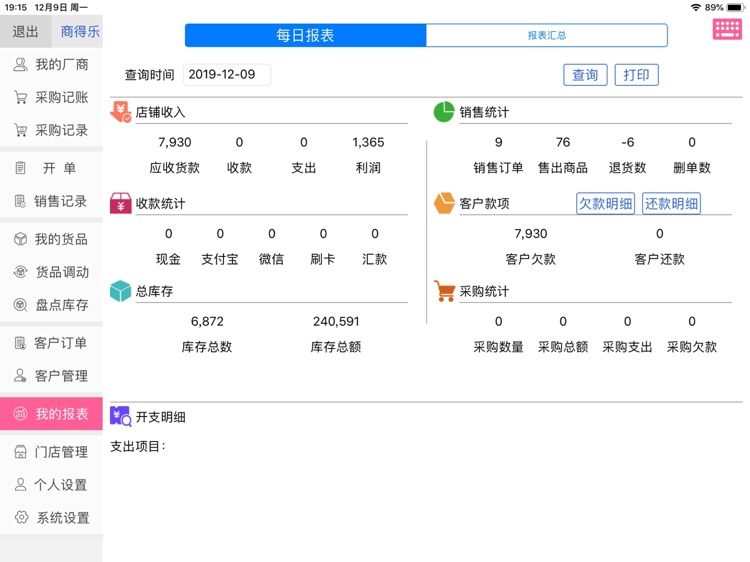This screenshot has height=562, width=750.
Task: Click the 支付宝 label
Action: [220, 259]
